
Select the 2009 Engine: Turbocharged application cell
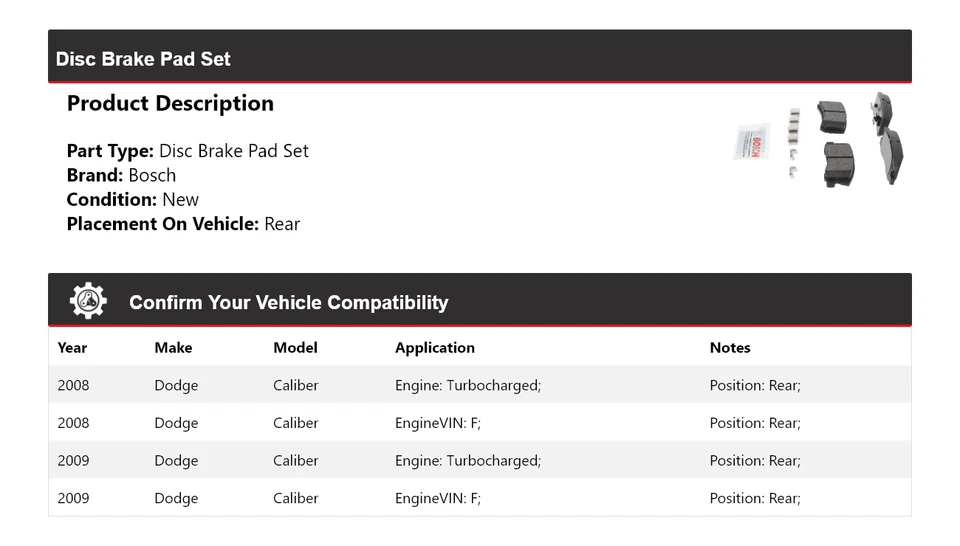coord(468,461)
